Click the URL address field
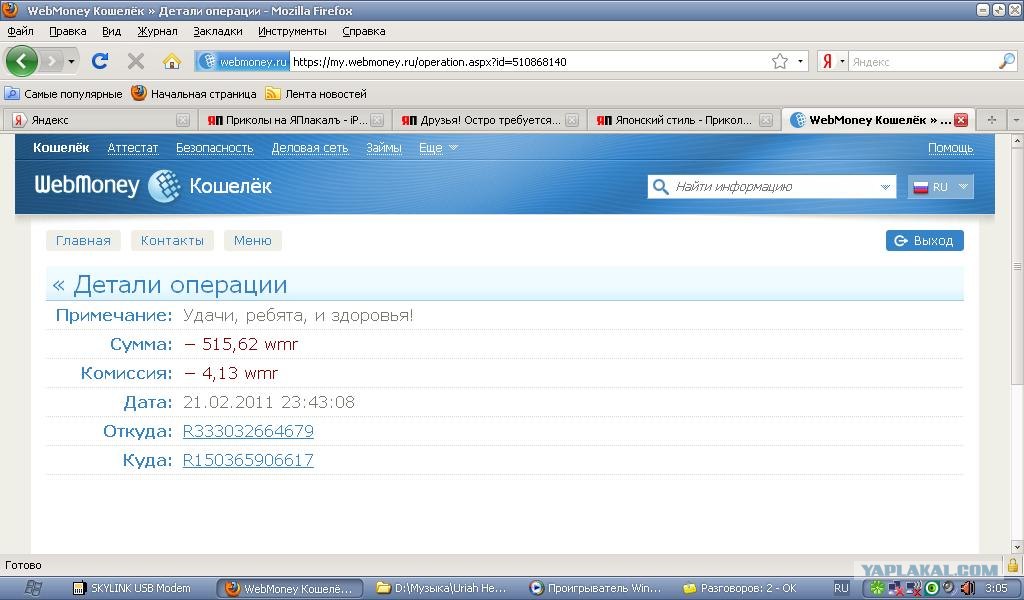Image resolution: width=1024 pixels, height=600 pixels. point(529,61)
